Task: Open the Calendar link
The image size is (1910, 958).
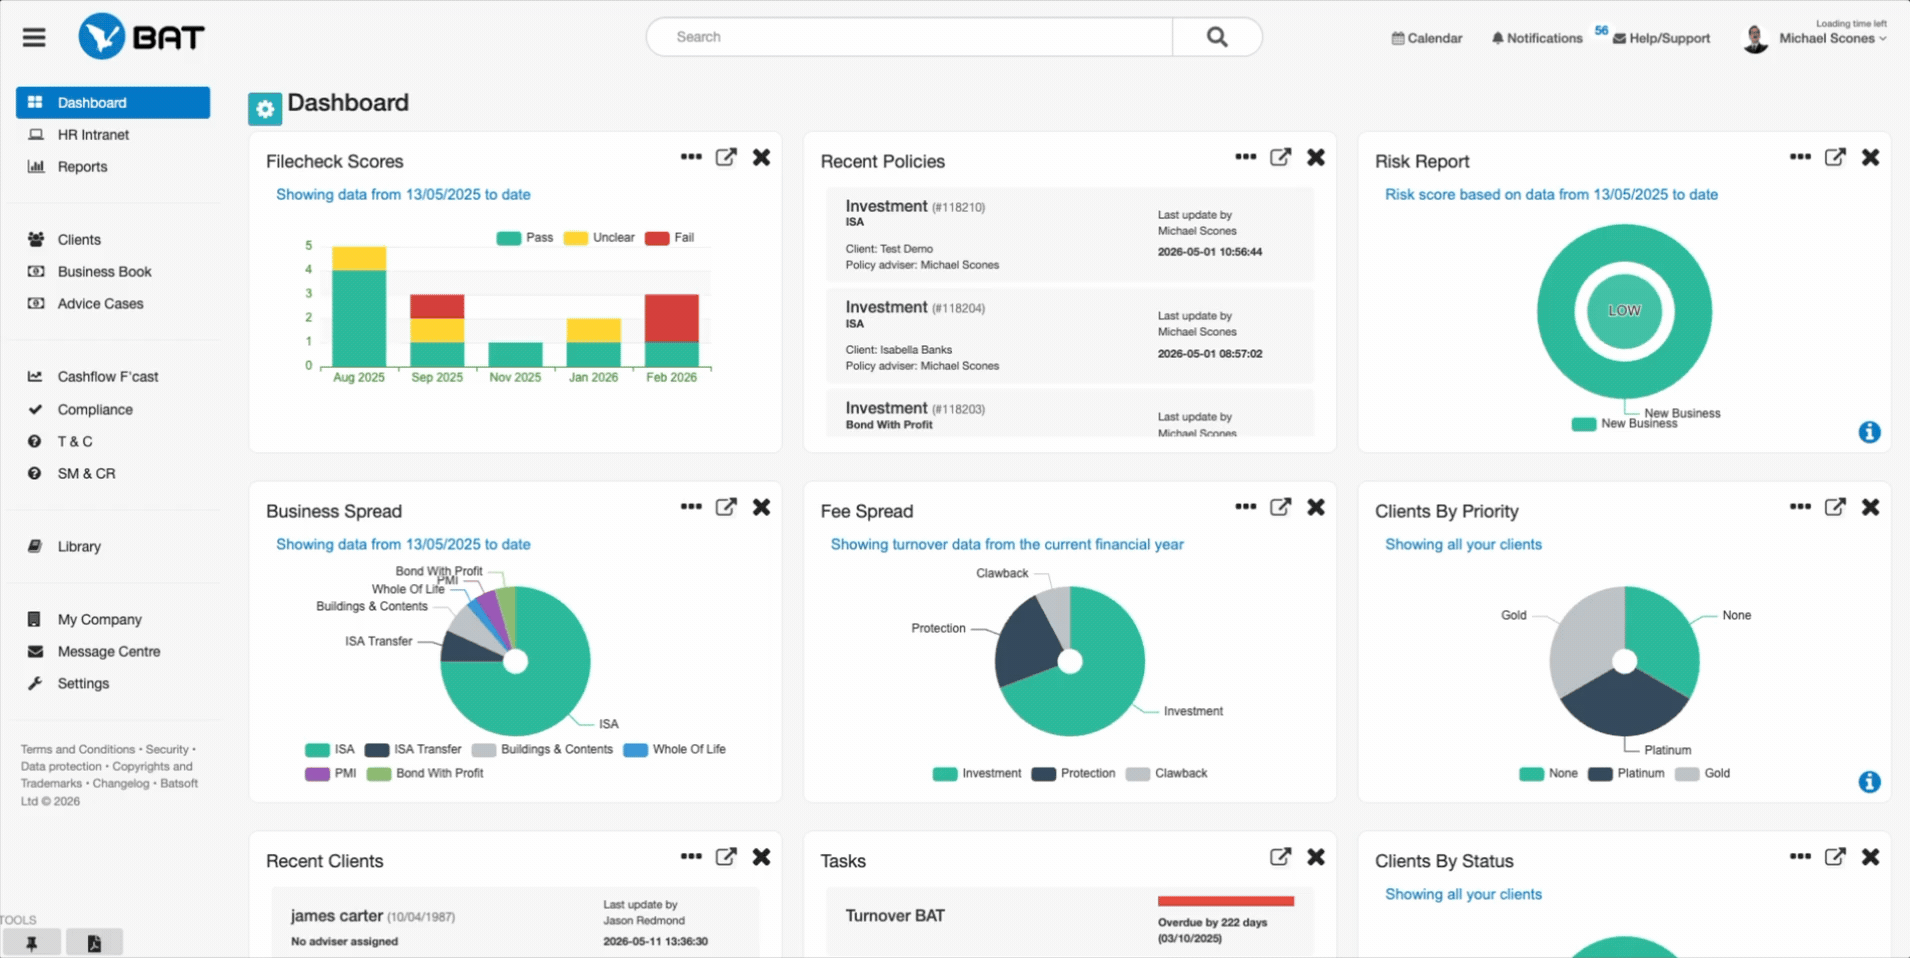Action: 1427,38
